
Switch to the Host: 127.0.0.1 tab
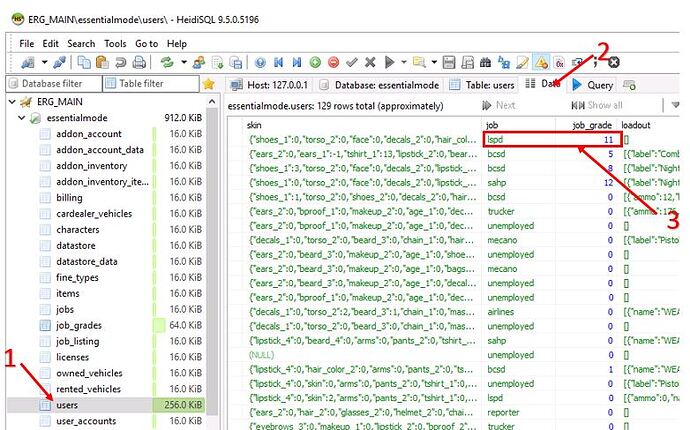pyautogui.click(x=270, y=85)
